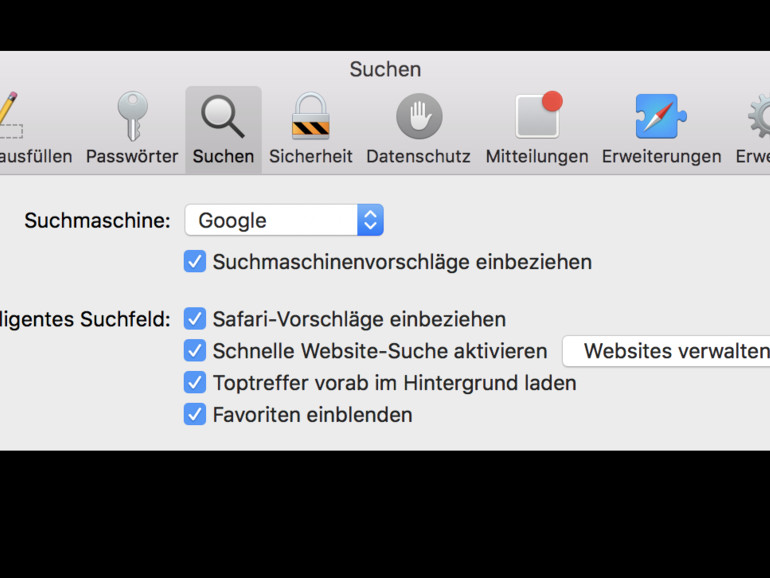
Task: Click the Websites verwalten button
Action: (670, 351)
